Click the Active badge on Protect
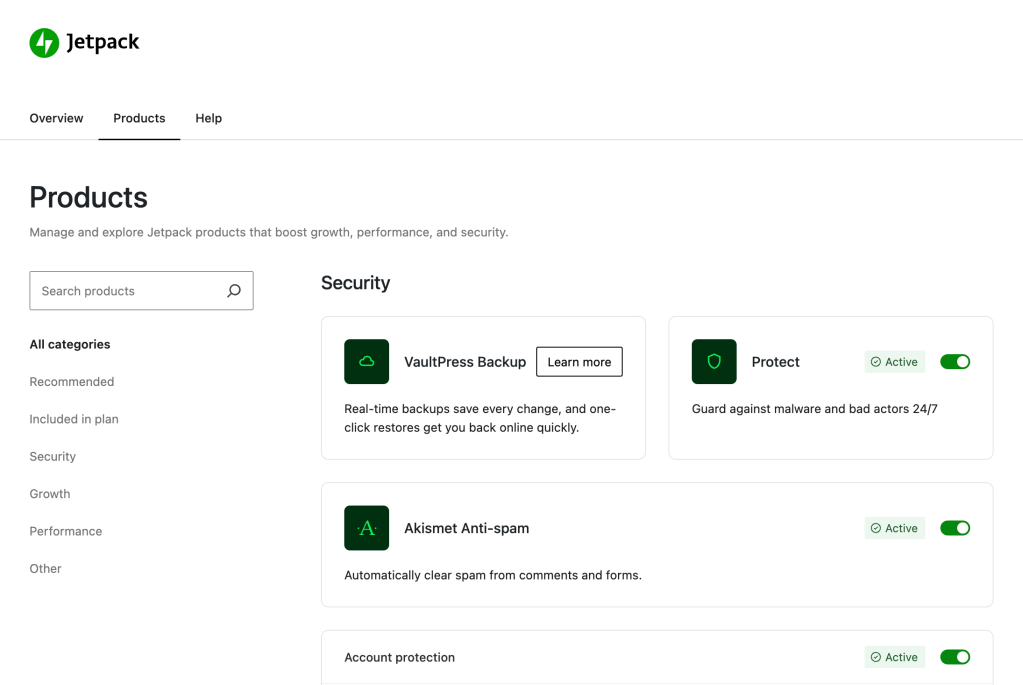The height and width of the screenshot is (685, 1023). coord(894,362)
